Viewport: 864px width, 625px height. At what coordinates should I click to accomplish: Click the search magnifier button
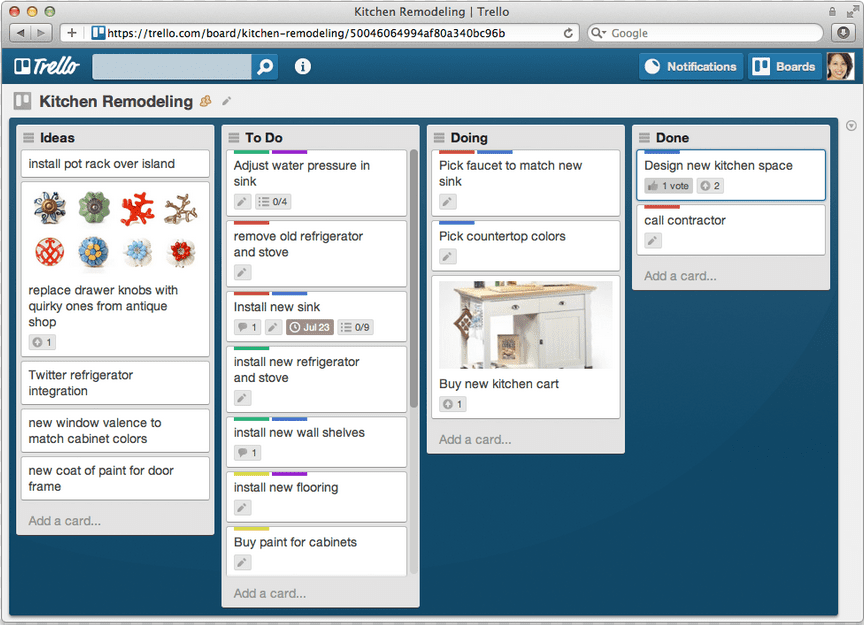[x=265, y=67]
